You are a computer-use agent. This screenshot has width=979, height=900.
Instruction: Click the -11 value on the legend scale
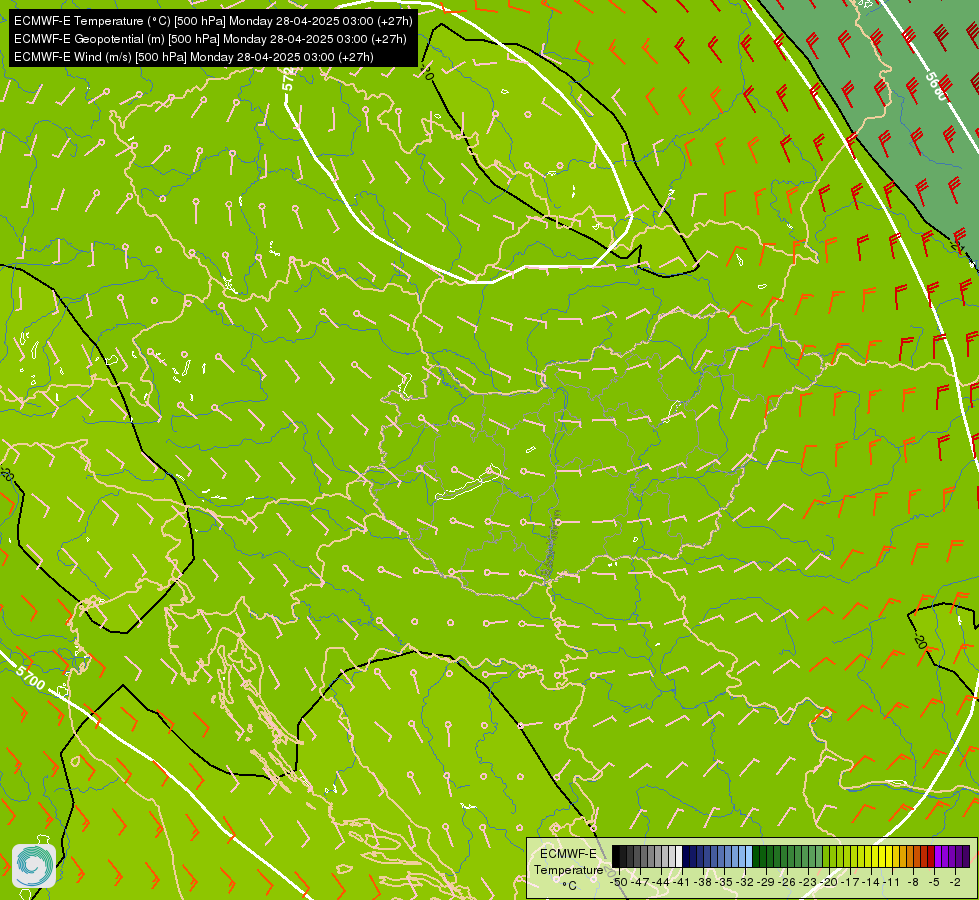pos(891,882)
